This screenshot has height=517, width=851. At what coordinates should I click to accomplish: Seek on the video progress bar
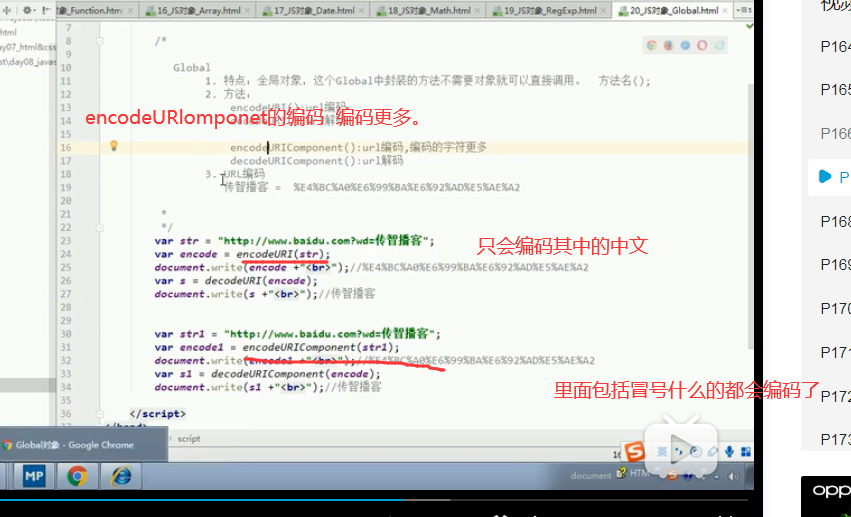(374, 500)
